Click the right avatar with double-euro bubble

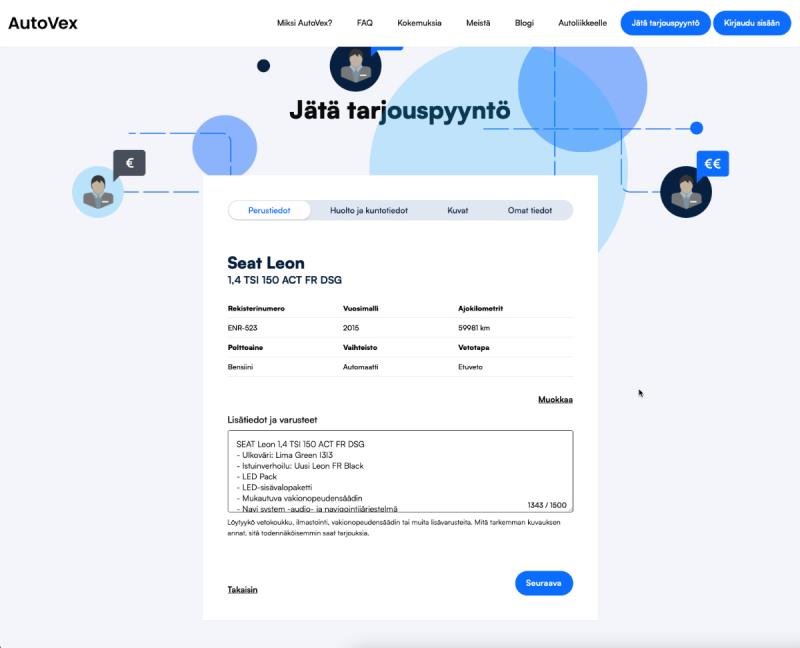point(686,192)
